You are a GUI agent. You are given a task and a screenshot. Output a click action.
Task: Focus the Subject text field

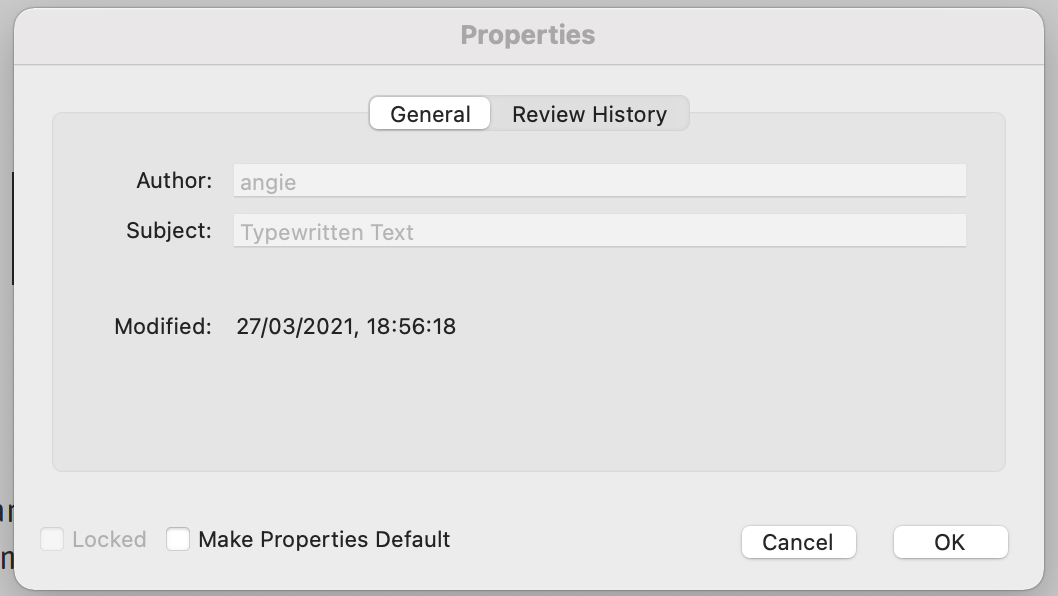point(600,231)
